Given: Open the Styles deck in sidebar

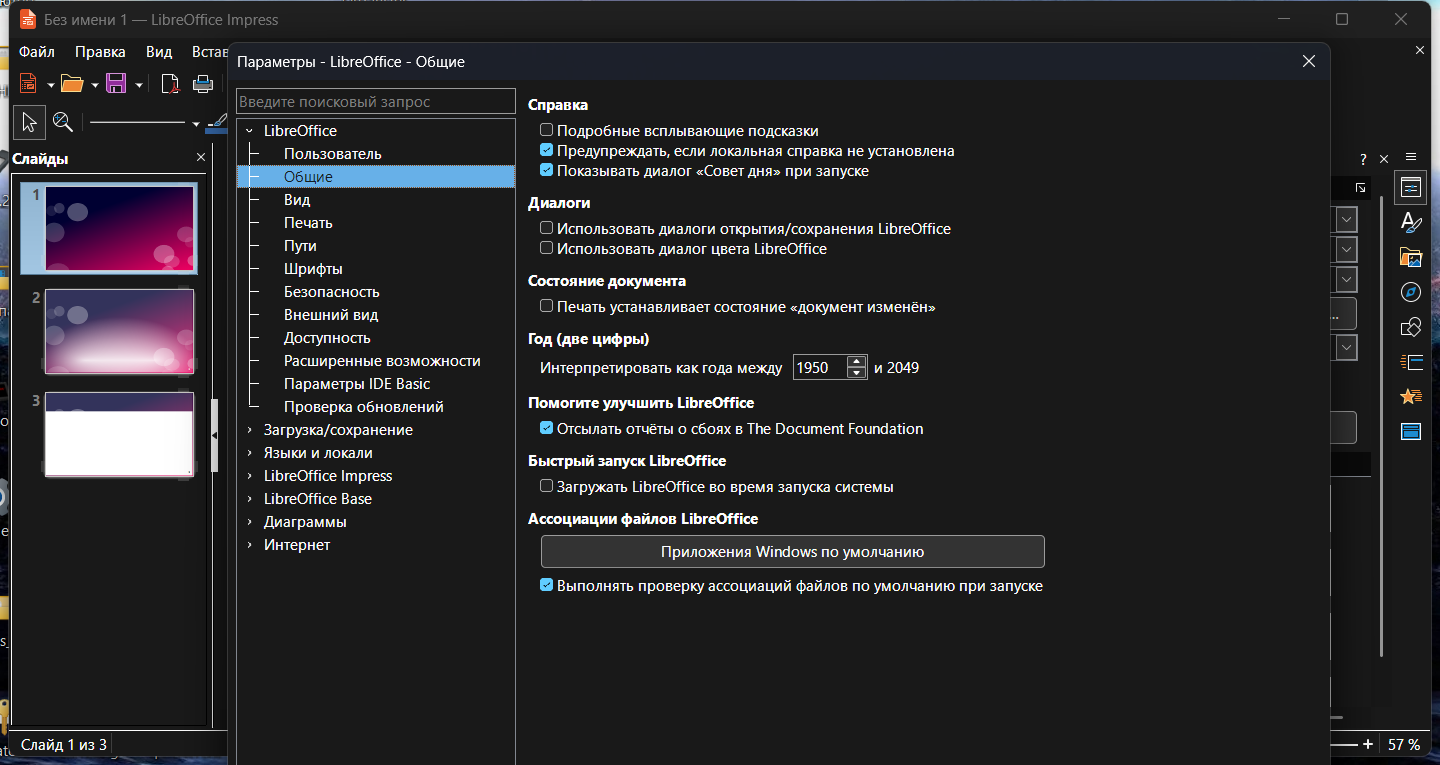Looking at the screenshot, I should point(1410,222).
